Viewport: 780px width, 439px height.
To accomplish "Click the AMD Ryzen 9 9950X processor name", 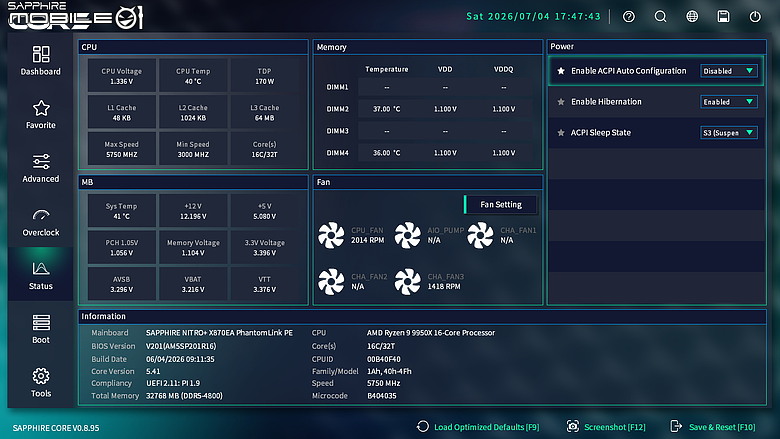I will [431, 333].
